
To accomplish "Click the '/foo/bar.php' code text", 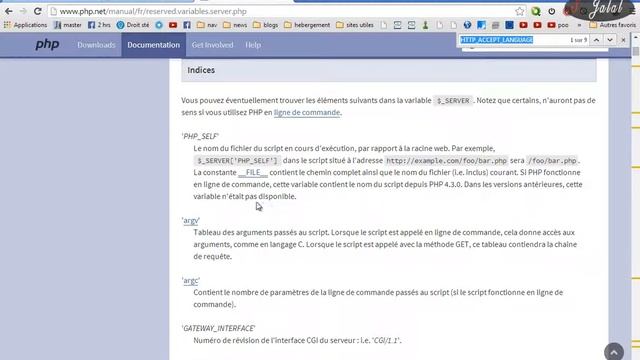I will pos(552,161).
